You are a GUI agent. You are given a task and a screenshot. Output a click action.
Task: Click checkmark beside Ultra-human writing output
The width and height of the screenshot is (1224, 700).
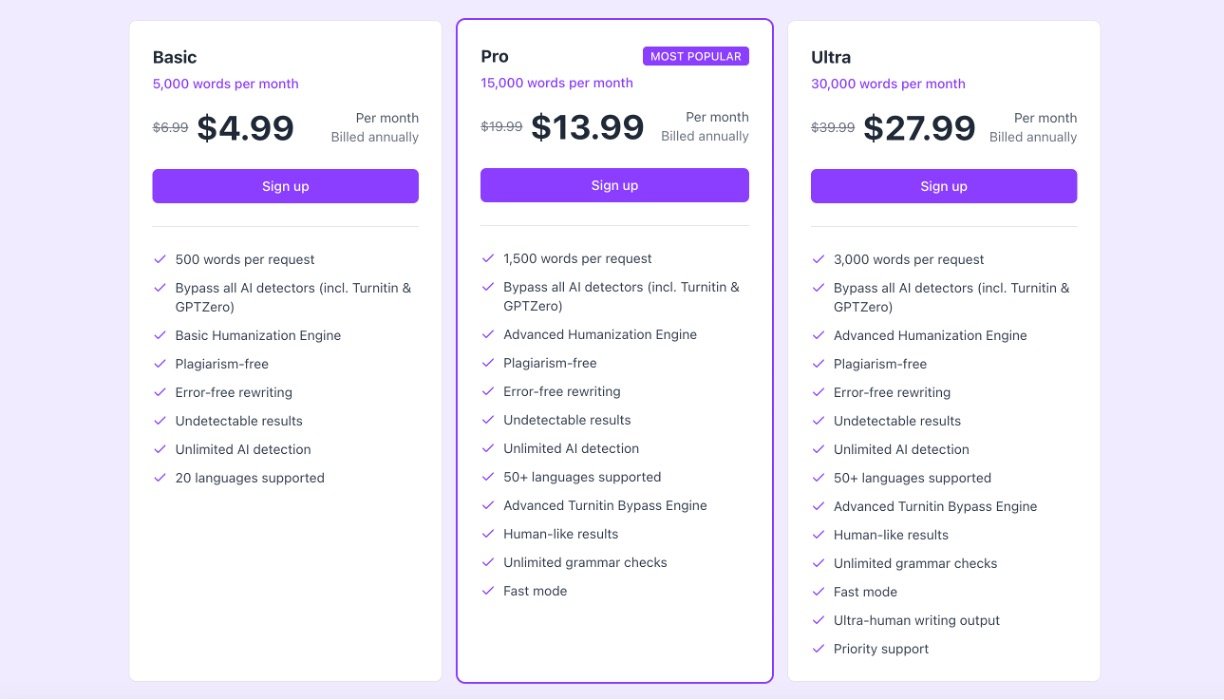click(x=818, y=620)
